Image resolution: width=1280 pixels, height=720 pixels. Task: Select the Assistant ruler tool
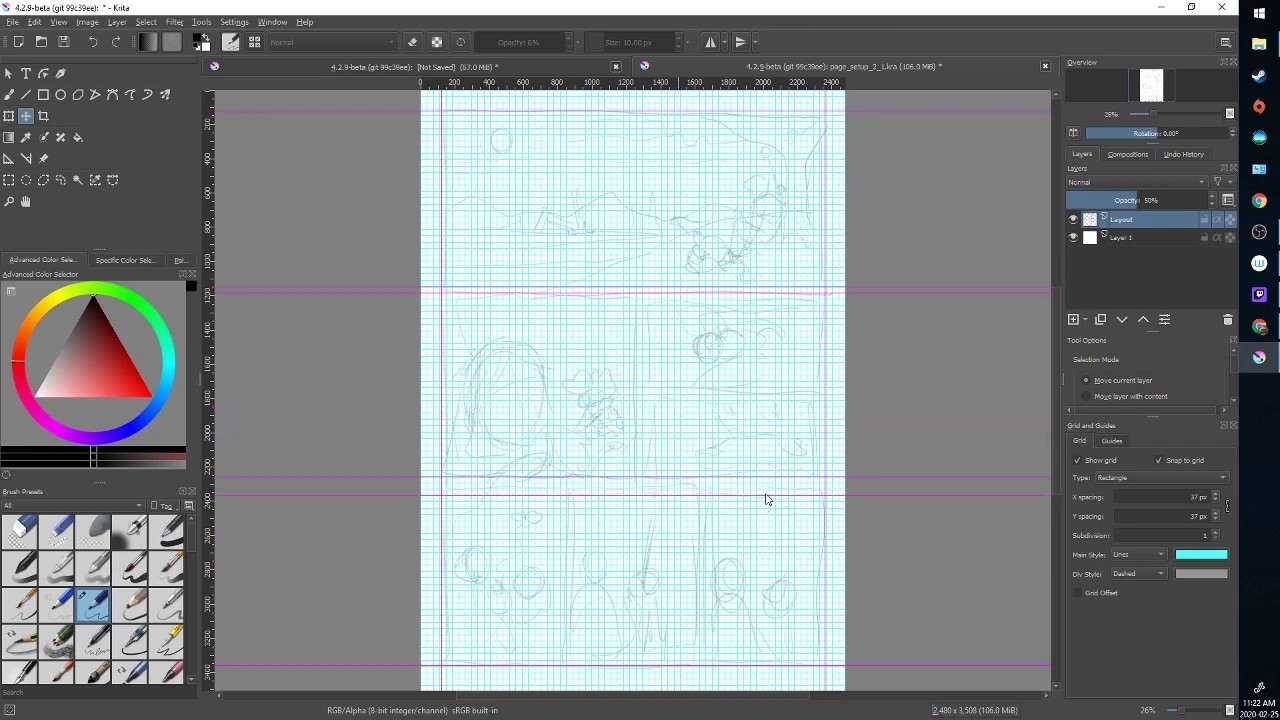pos(9,158)
